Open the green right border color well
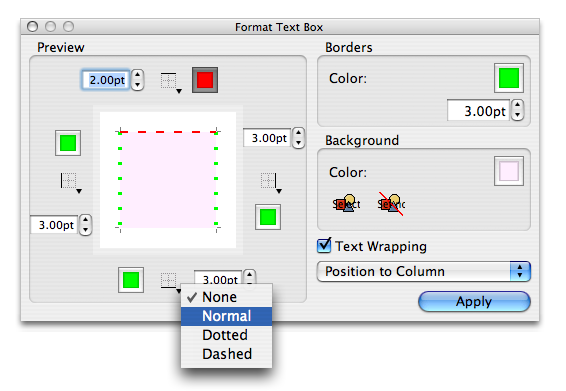Viewport: 566px width, 391px height. 268,217
